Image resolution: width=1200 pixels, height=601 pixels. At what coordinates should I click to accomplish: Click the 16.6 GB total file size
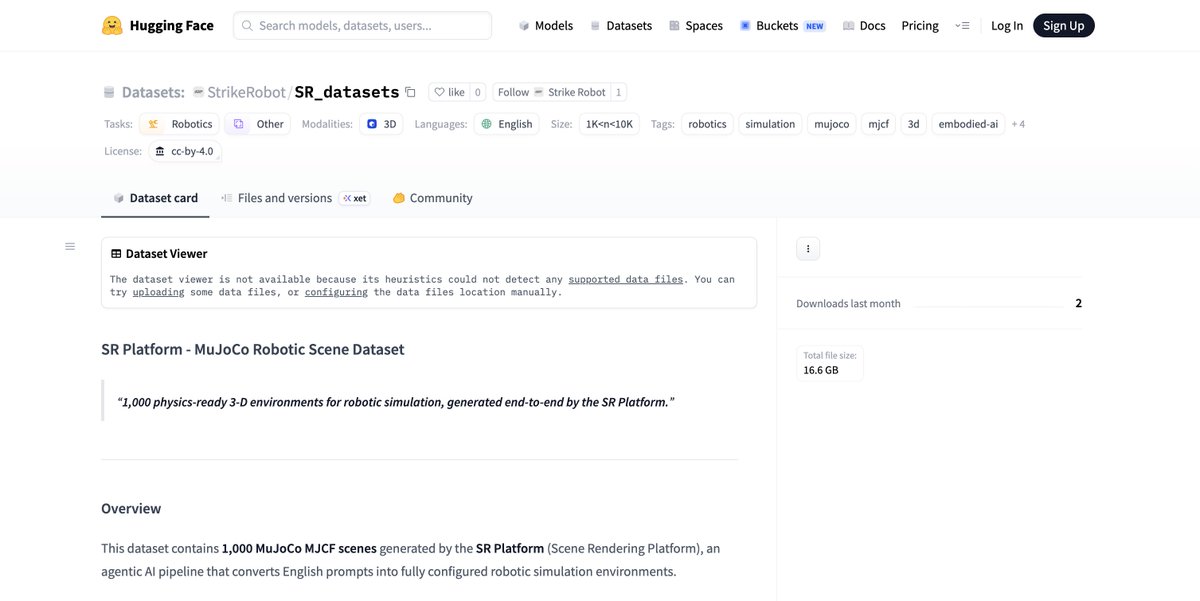tap(821, 370)
